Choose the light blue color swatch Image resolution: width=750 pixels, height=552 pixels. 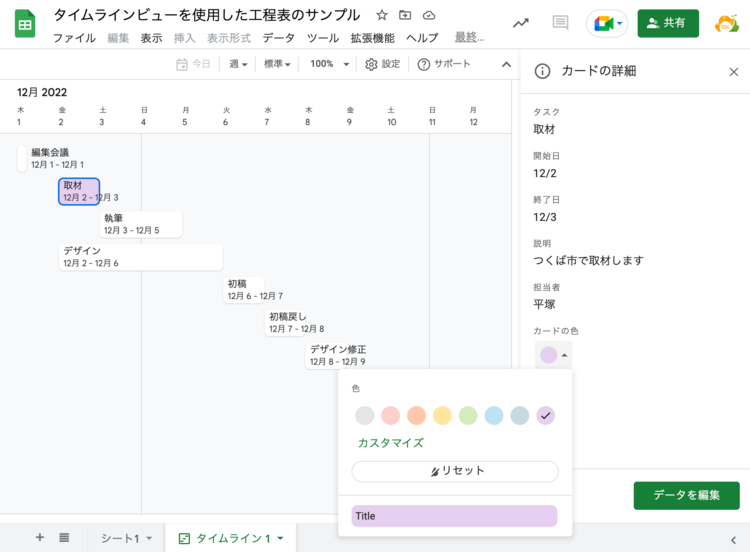(494, 415)
